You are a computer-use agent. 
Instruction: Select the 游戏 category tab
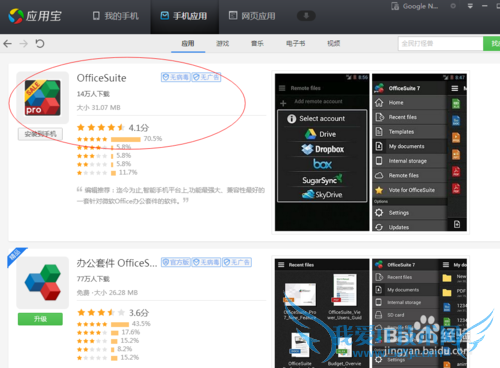coord(222,44)
